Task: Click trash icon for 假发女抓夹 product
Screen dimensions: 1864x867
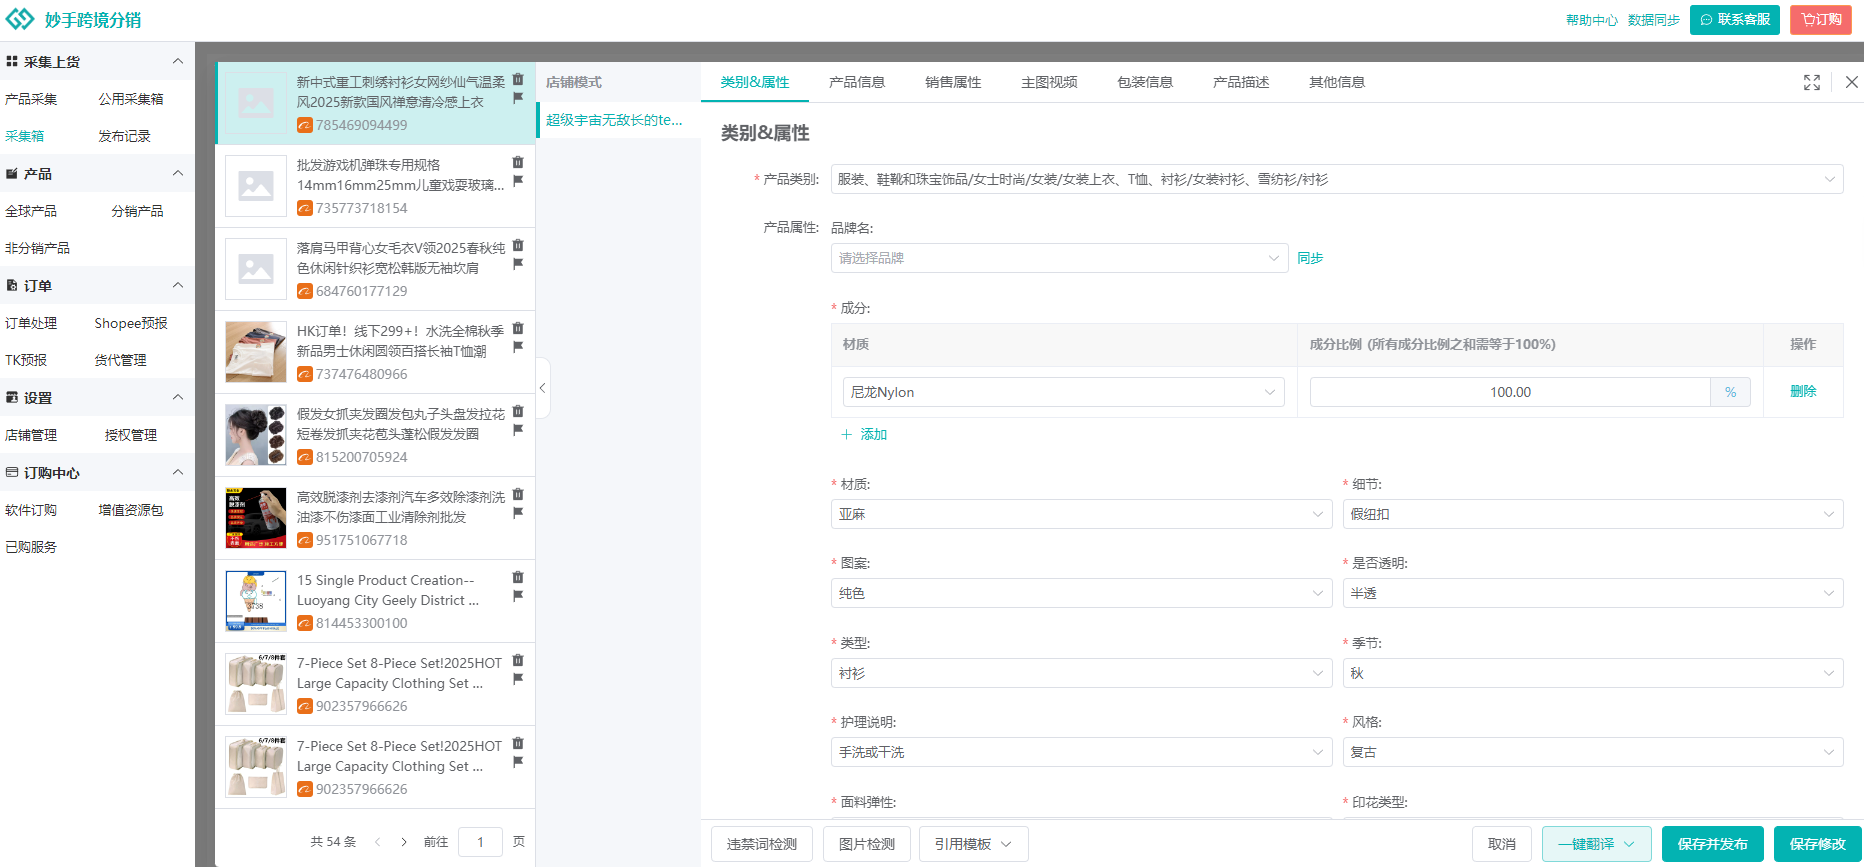Action: [518, 411]
